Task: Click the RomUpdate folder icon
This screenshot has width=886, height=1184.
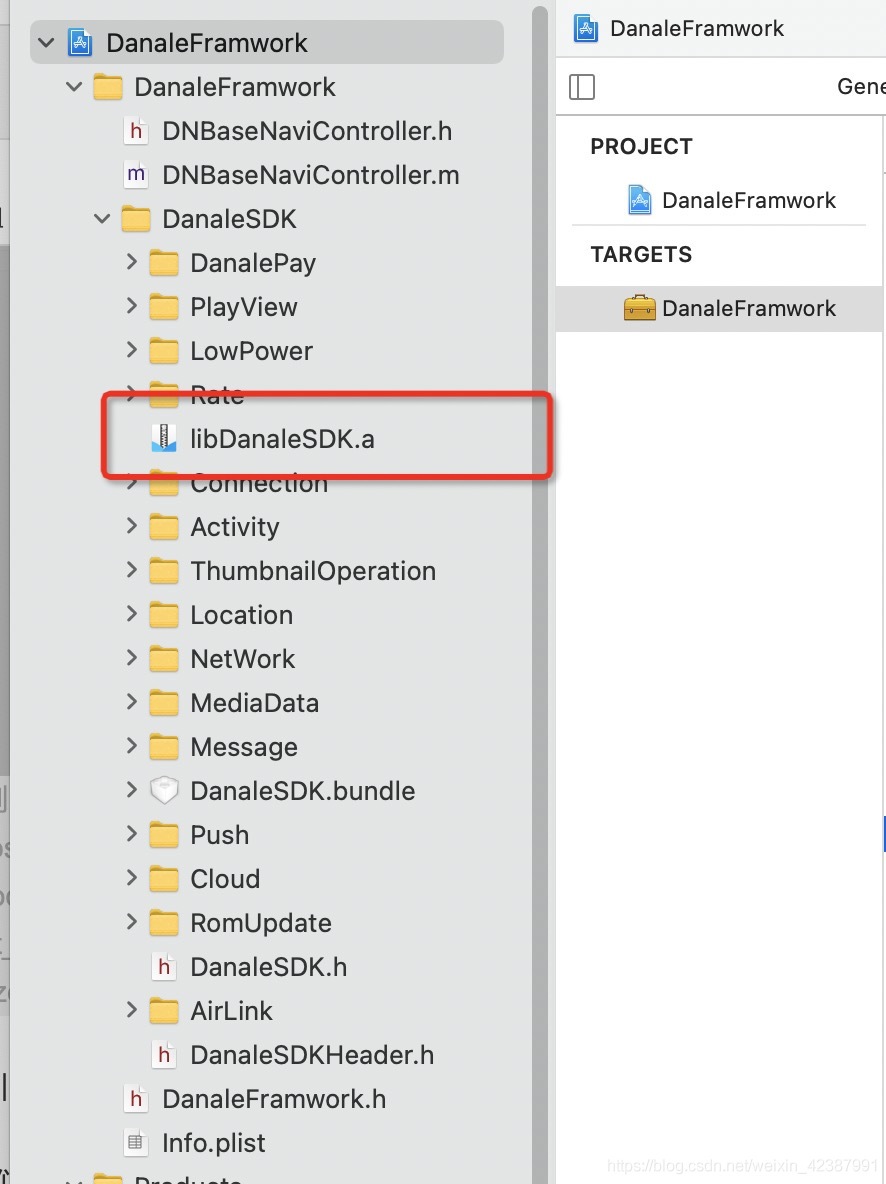Action: click(164, 923)
